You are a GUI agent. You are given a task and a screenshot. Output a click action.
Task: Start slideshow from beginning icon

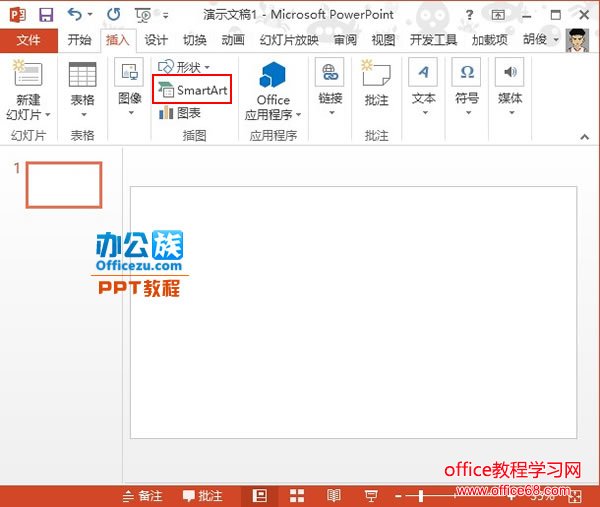[x=143, y=15]
